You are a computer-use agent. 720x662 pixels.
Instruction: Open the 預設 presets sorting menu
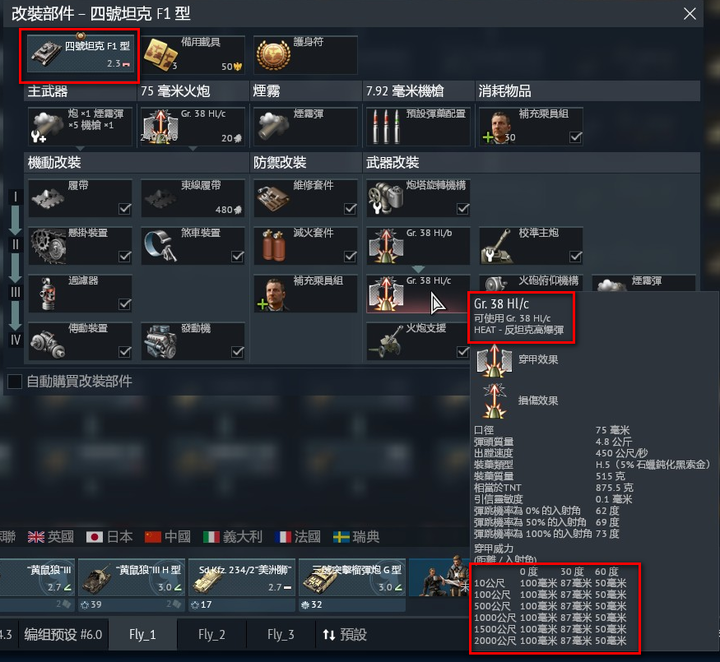point(344,634)
